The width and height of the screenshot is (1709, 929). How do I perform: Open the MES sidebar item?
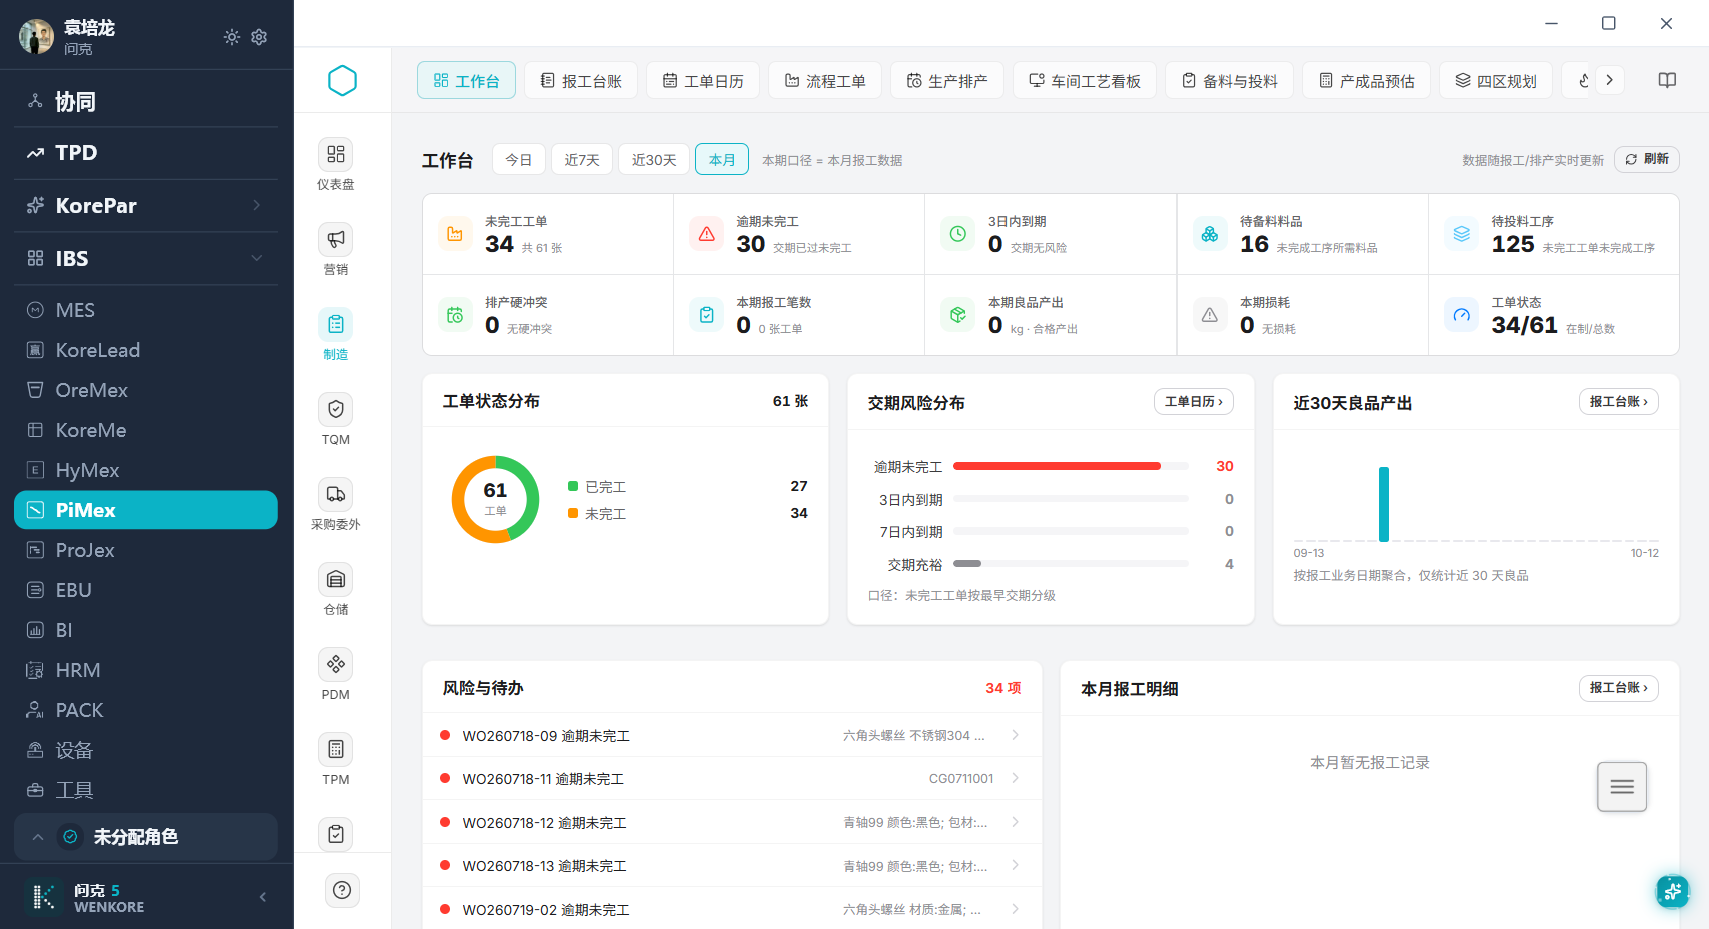(x=146, y=310)
